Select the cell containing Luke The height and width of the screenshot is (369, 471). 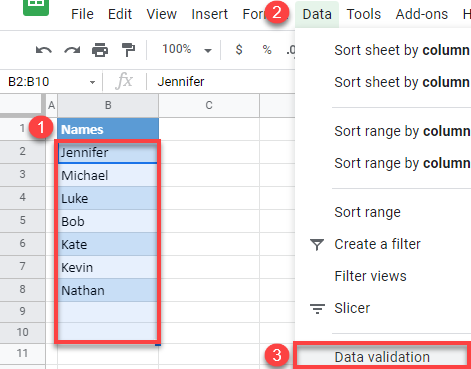(108, 198)
